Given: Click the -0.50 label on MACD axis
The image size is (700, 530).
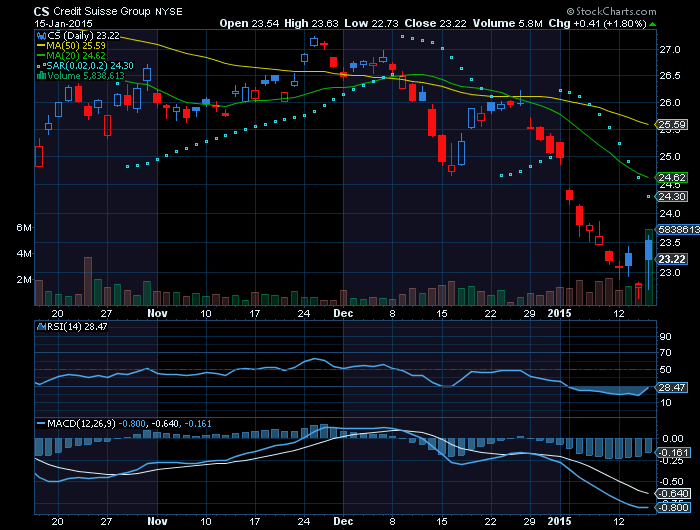Looking at the screenshot, I should pyautogui.click(x=671, y=481).
